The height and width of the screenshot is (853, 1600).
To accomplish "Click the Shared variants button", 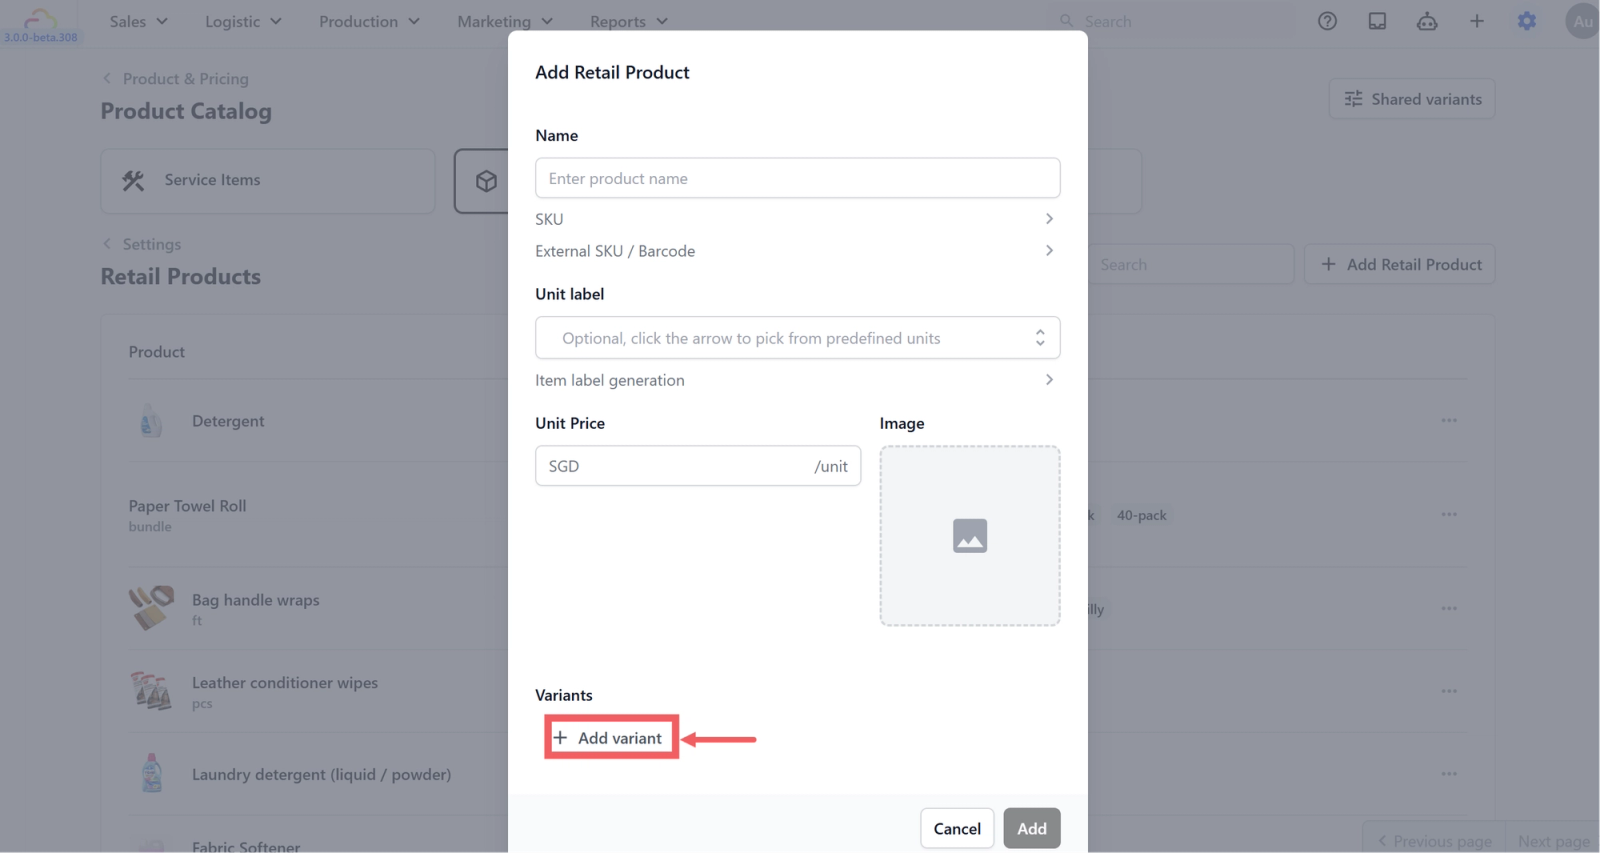I will (1412, 99).
